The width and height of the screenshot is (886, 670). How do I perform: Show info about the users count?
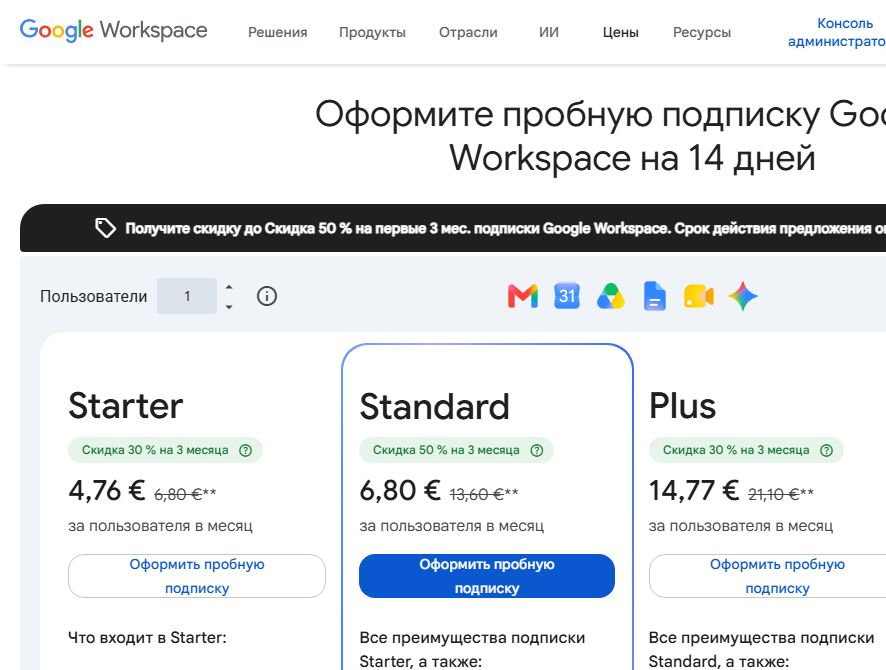coord(267,296)
